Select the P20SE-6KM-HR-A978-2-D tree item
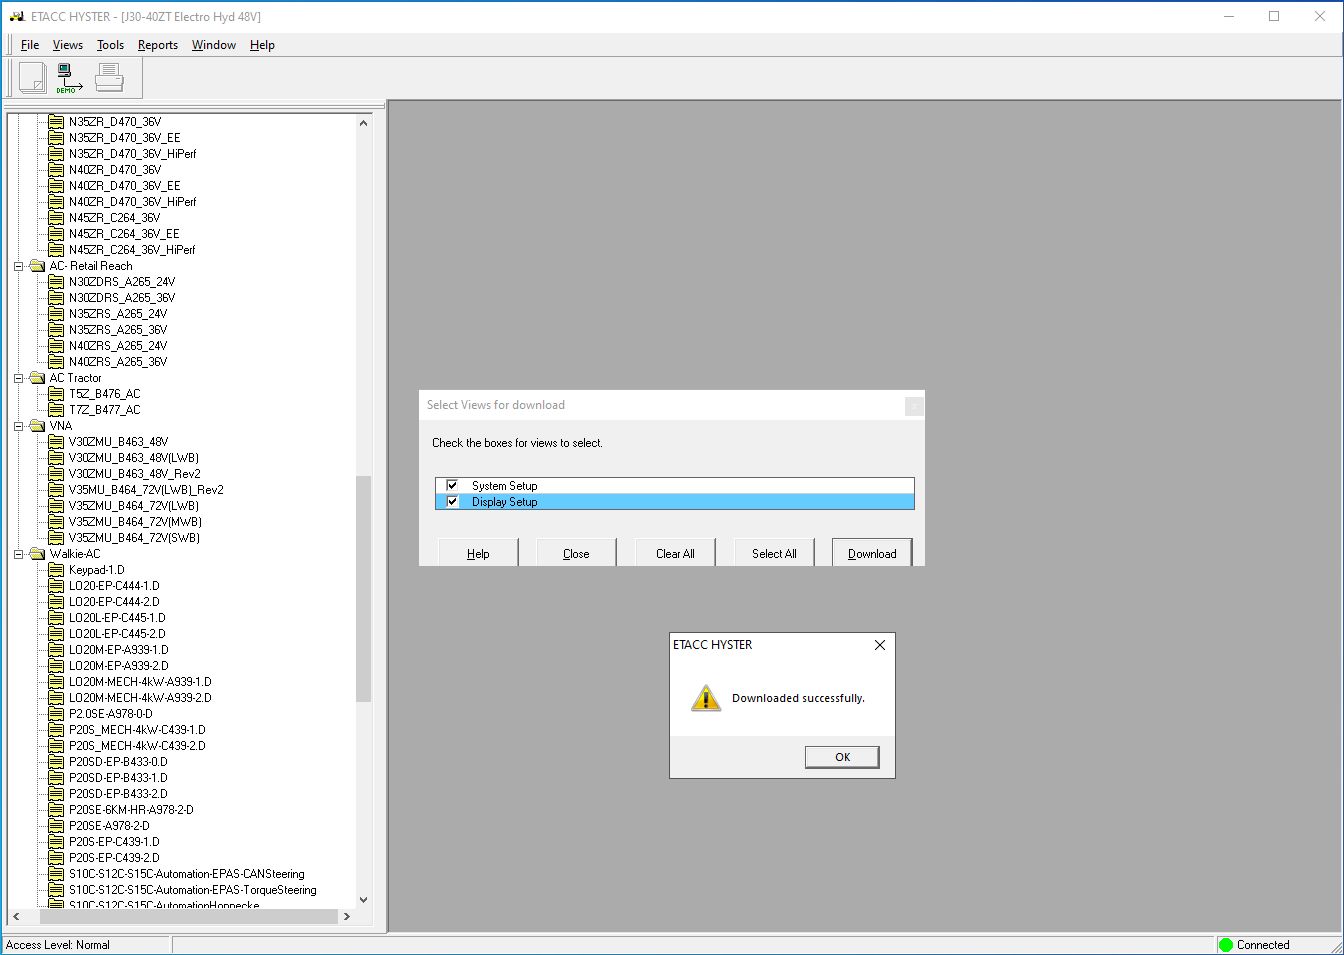The width and height of the screenshot is (1344, 955). [131, 810]
